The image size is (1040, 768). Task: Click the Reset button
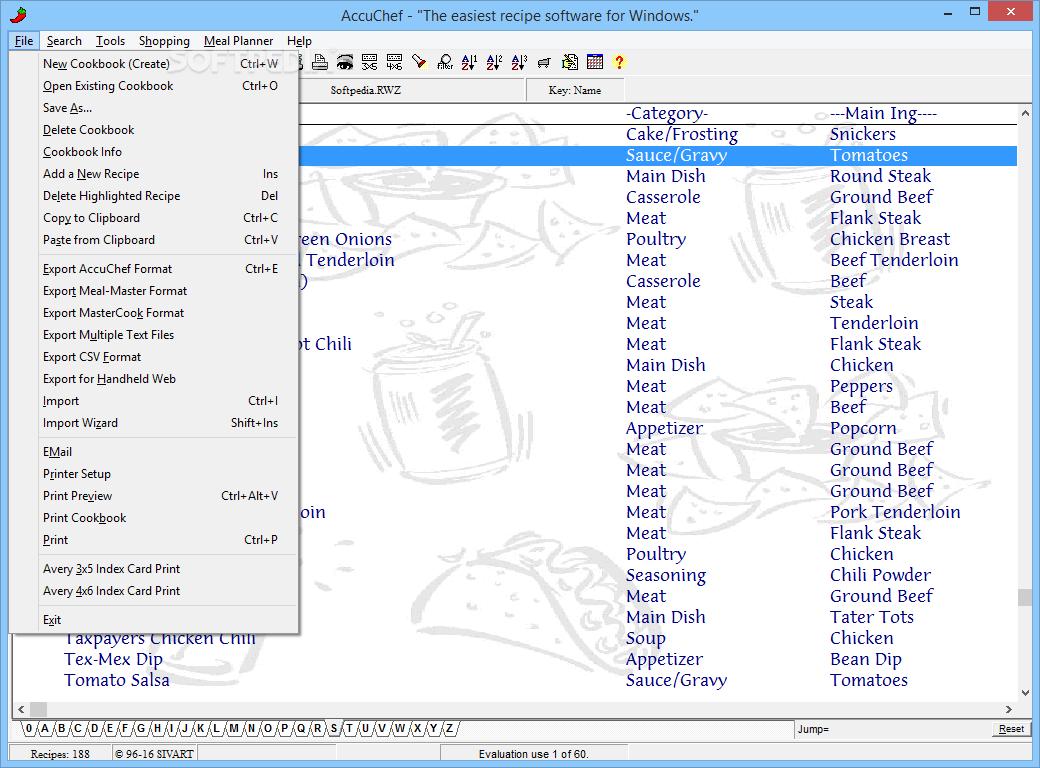(1011, 729)
